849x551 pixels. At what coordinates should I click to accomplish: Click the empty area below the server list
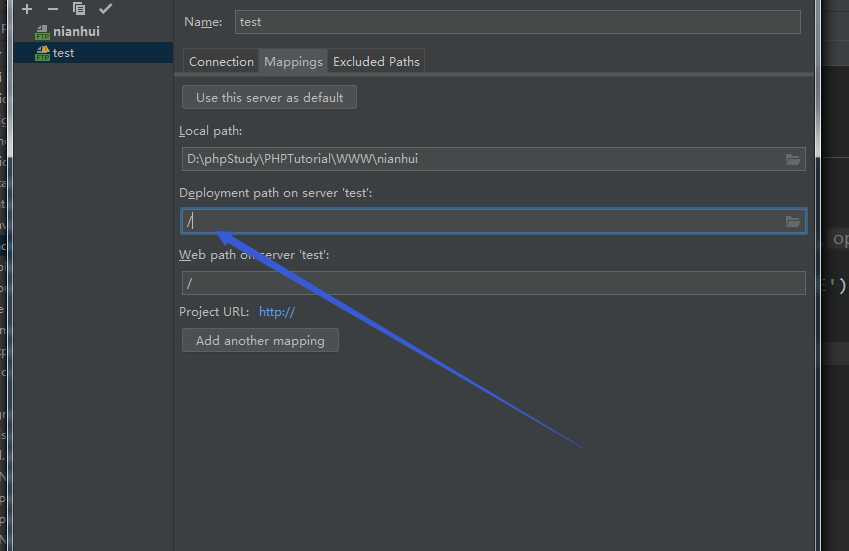tap(93, 300)
